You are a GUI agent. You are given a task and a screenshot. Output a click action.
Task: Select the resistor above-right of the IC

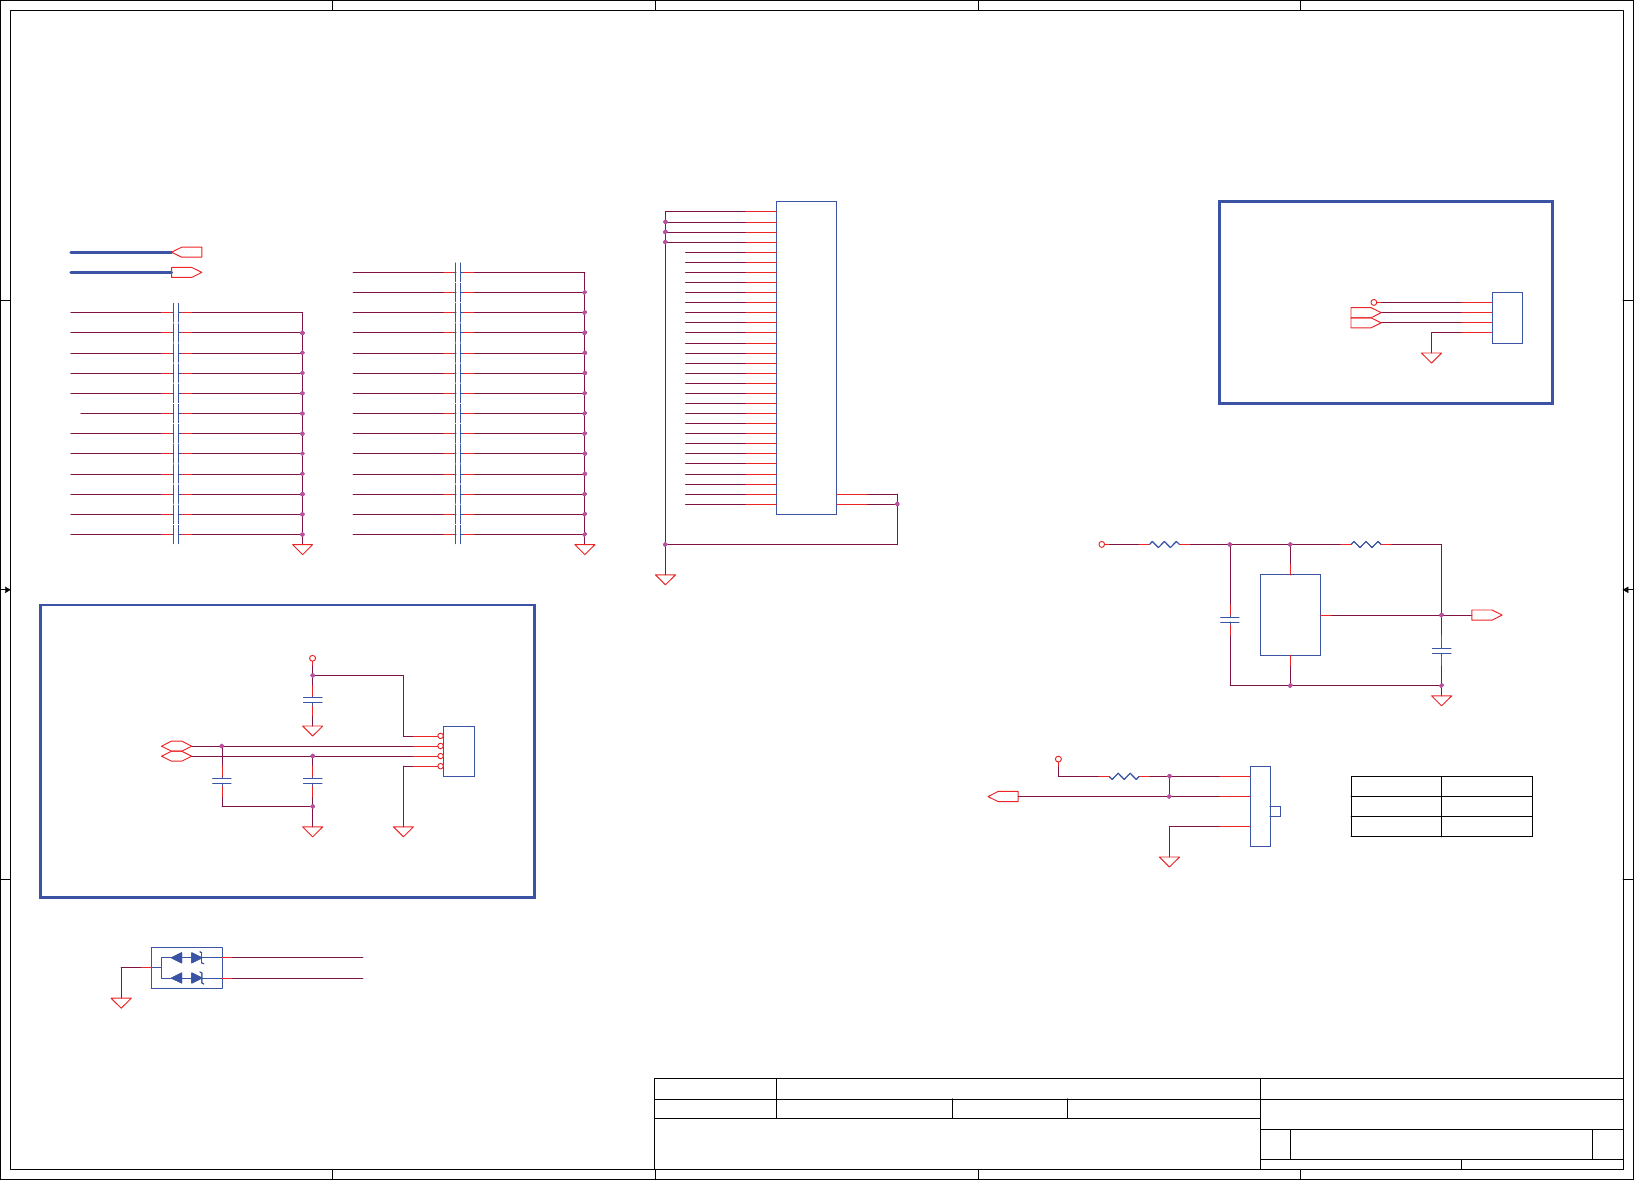click(x=1366, y=544)
